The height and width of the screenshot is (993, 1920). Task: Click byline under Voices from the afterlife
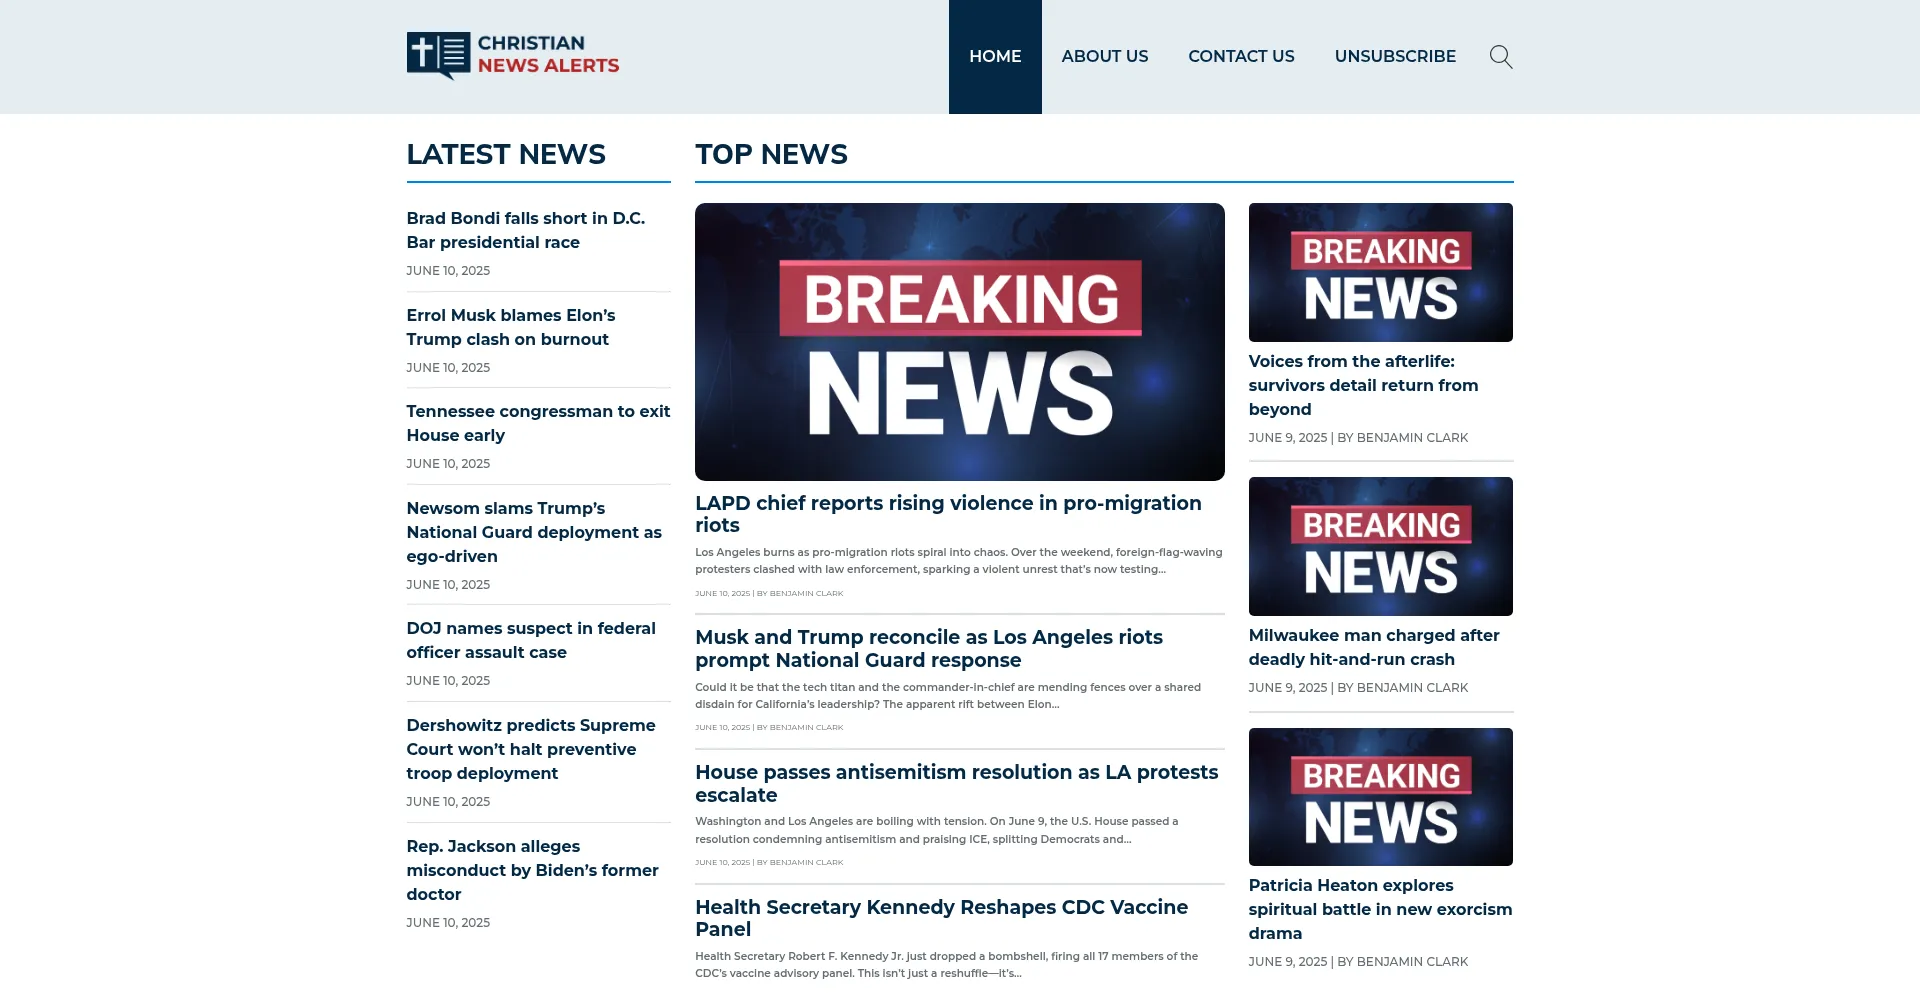[x=1358, y=438]
